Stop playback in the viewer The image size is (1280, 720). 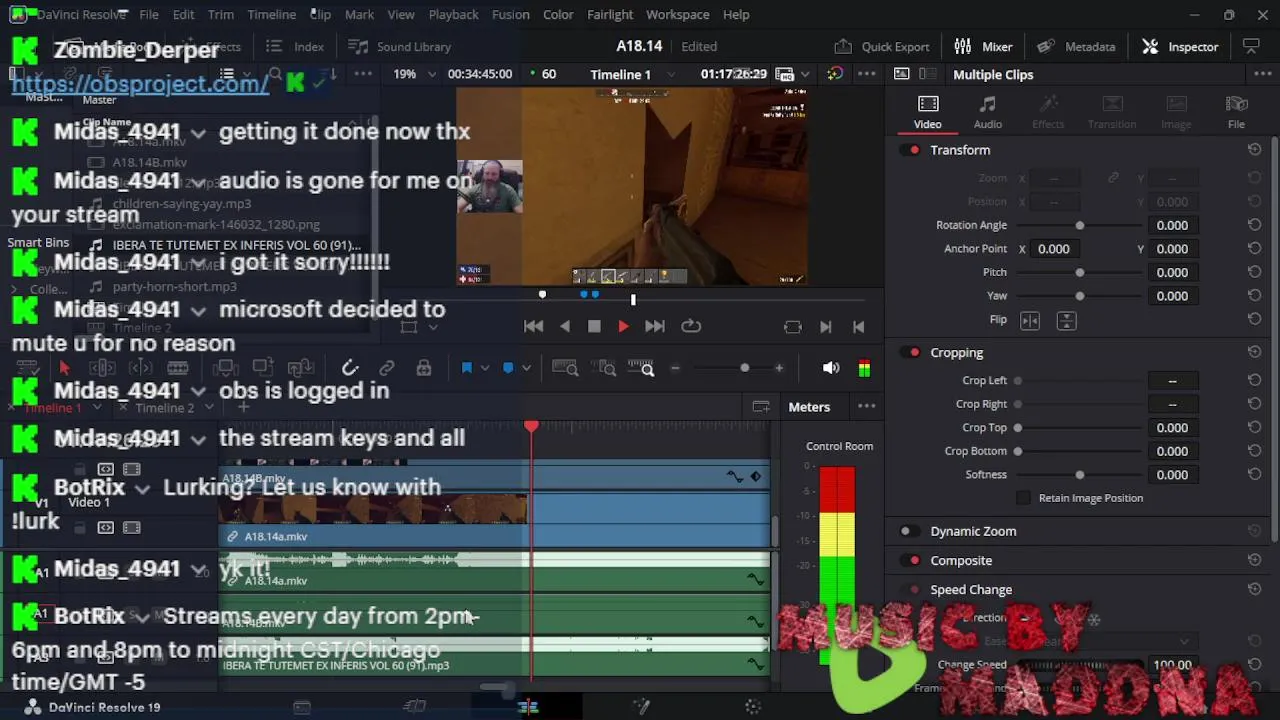click(594, 326)
